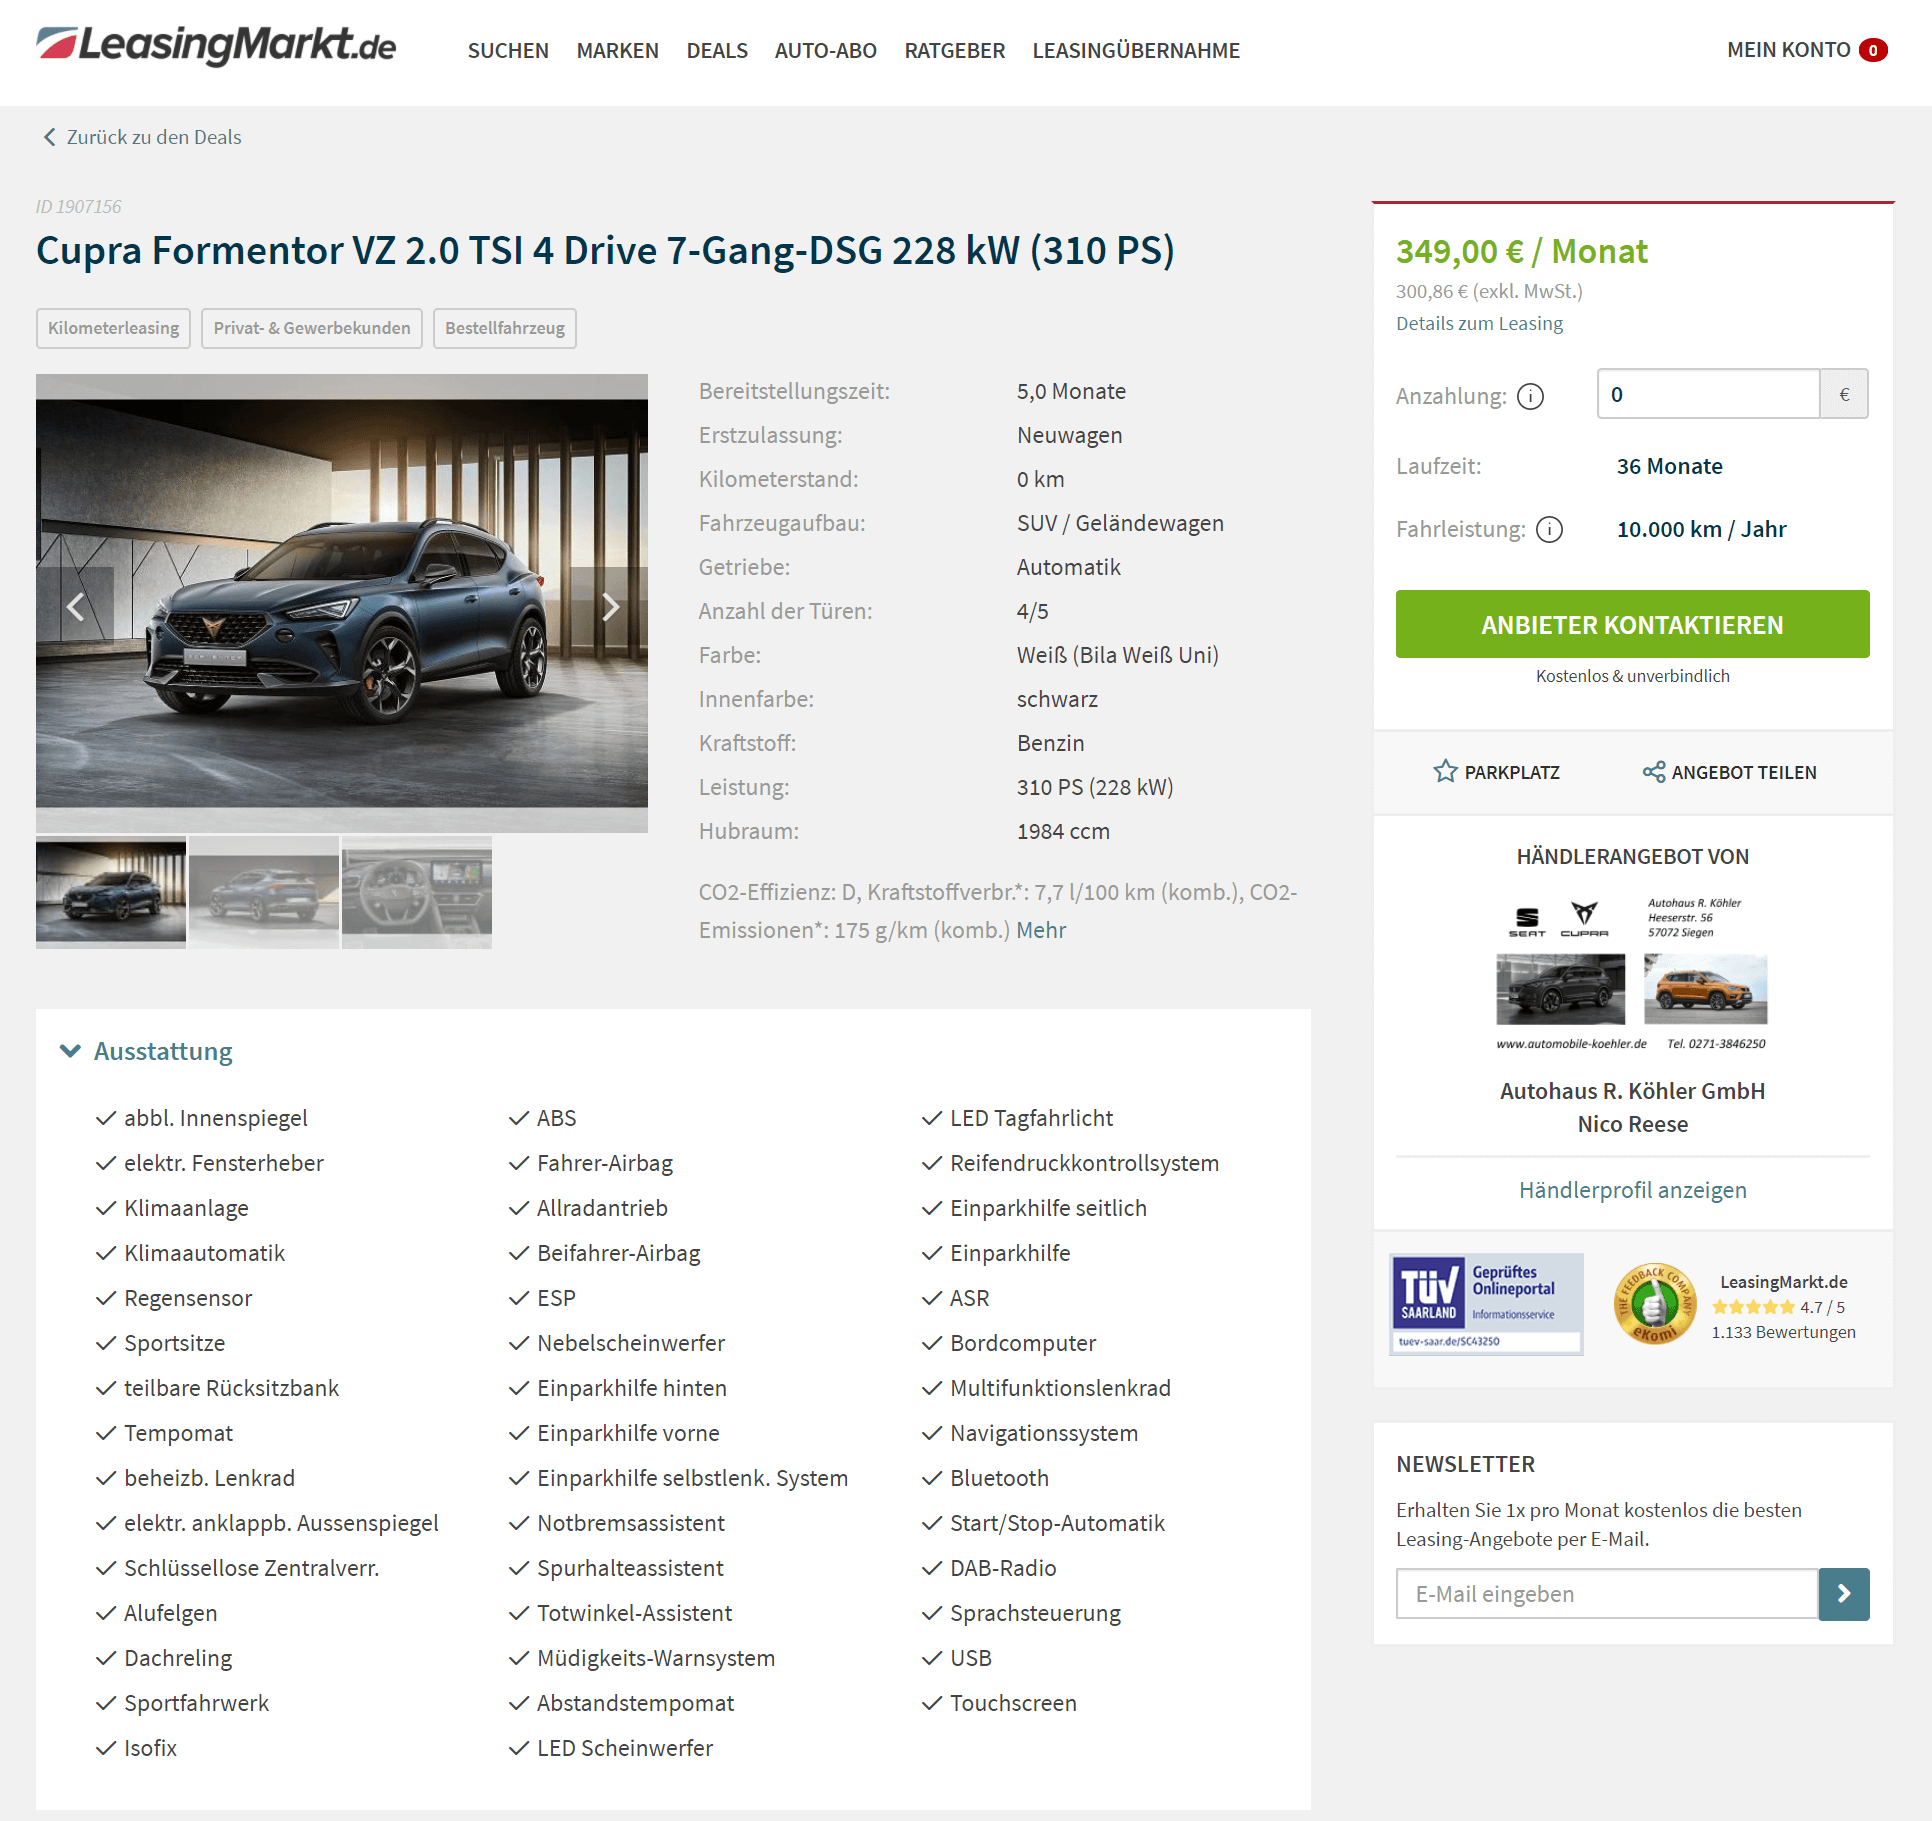
Task: Click the Navigationssystem equipment entry
Action: pyautogui.click(x=1044, y=1433)
